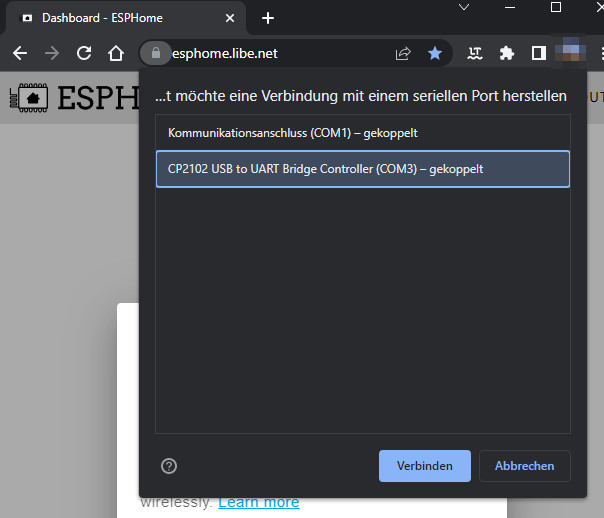Screen dimensions: 604x518
Task: Click the browser back arrow
Action: 20,53
